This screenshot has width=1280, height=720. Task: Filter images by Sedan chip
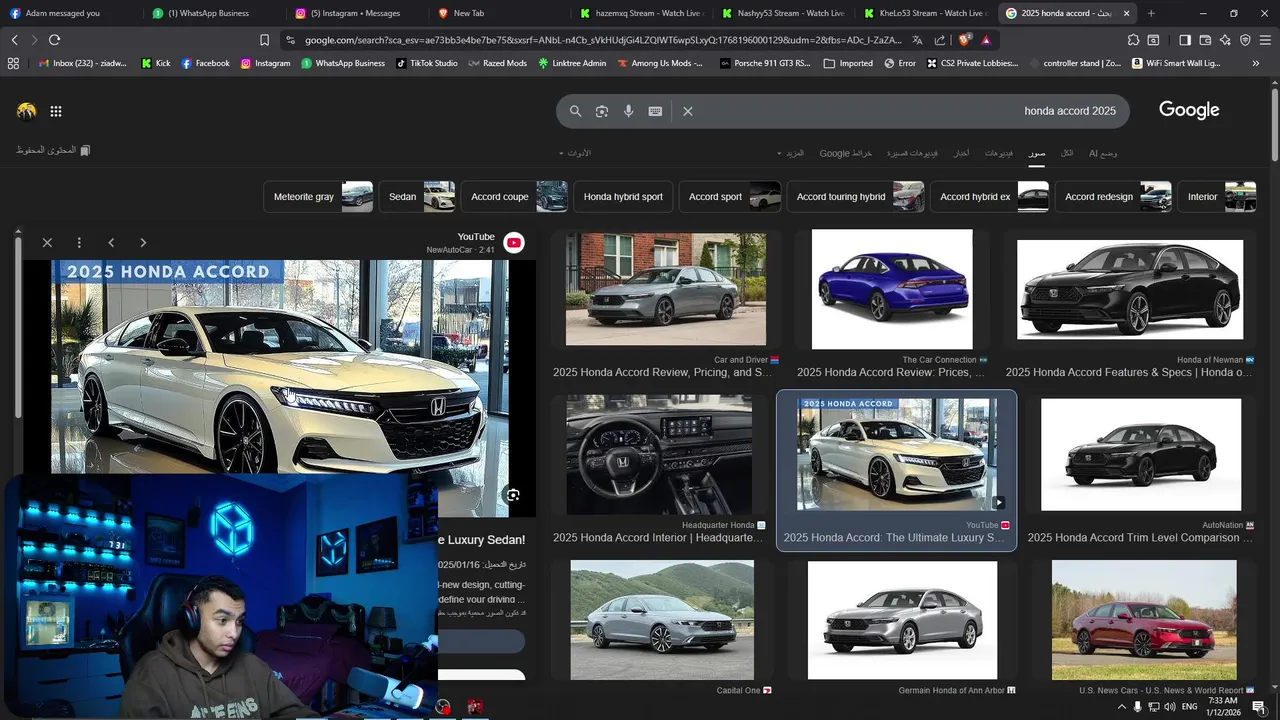pyautogui.click(x=417, y=197)
